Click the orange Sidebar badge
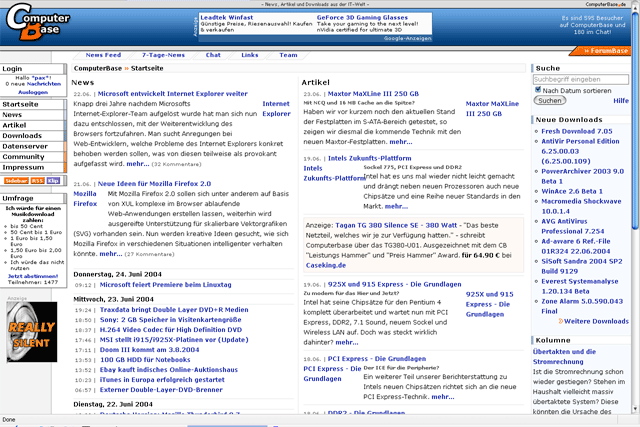640x427 pixels. (16, 180)
